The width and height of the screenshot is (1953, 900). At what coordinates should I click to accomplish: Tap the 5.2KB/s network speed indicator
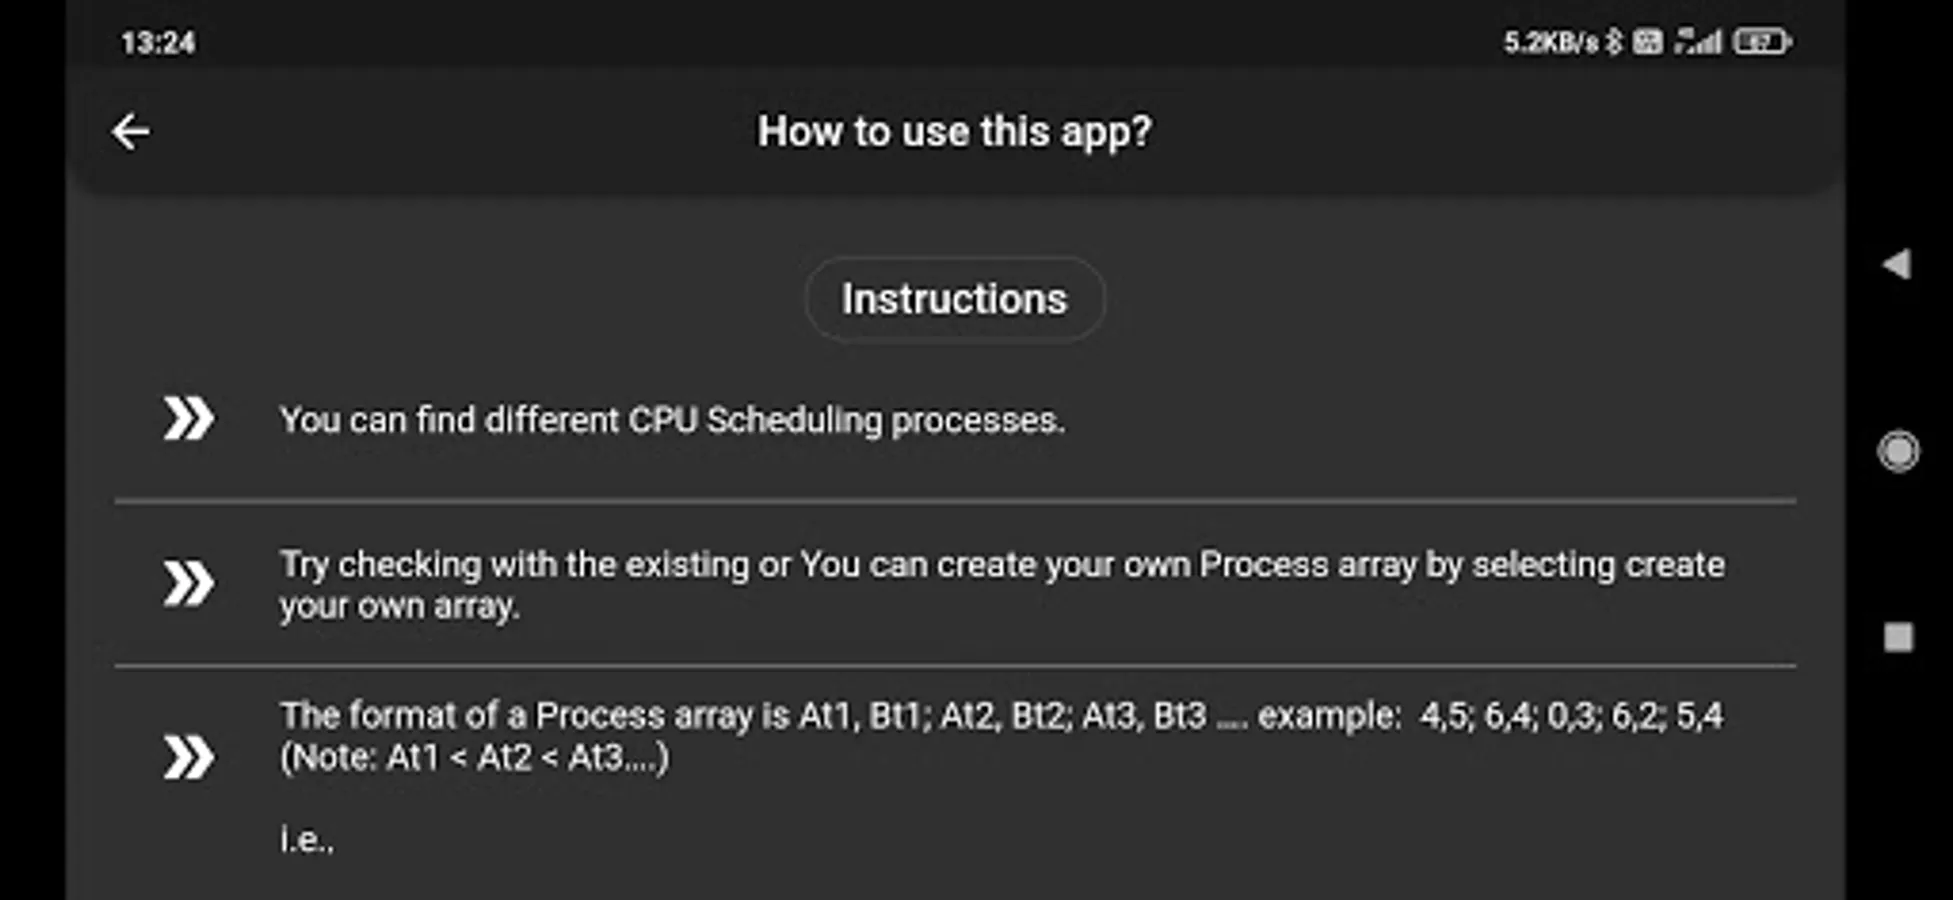click(x=1550, y=42)
